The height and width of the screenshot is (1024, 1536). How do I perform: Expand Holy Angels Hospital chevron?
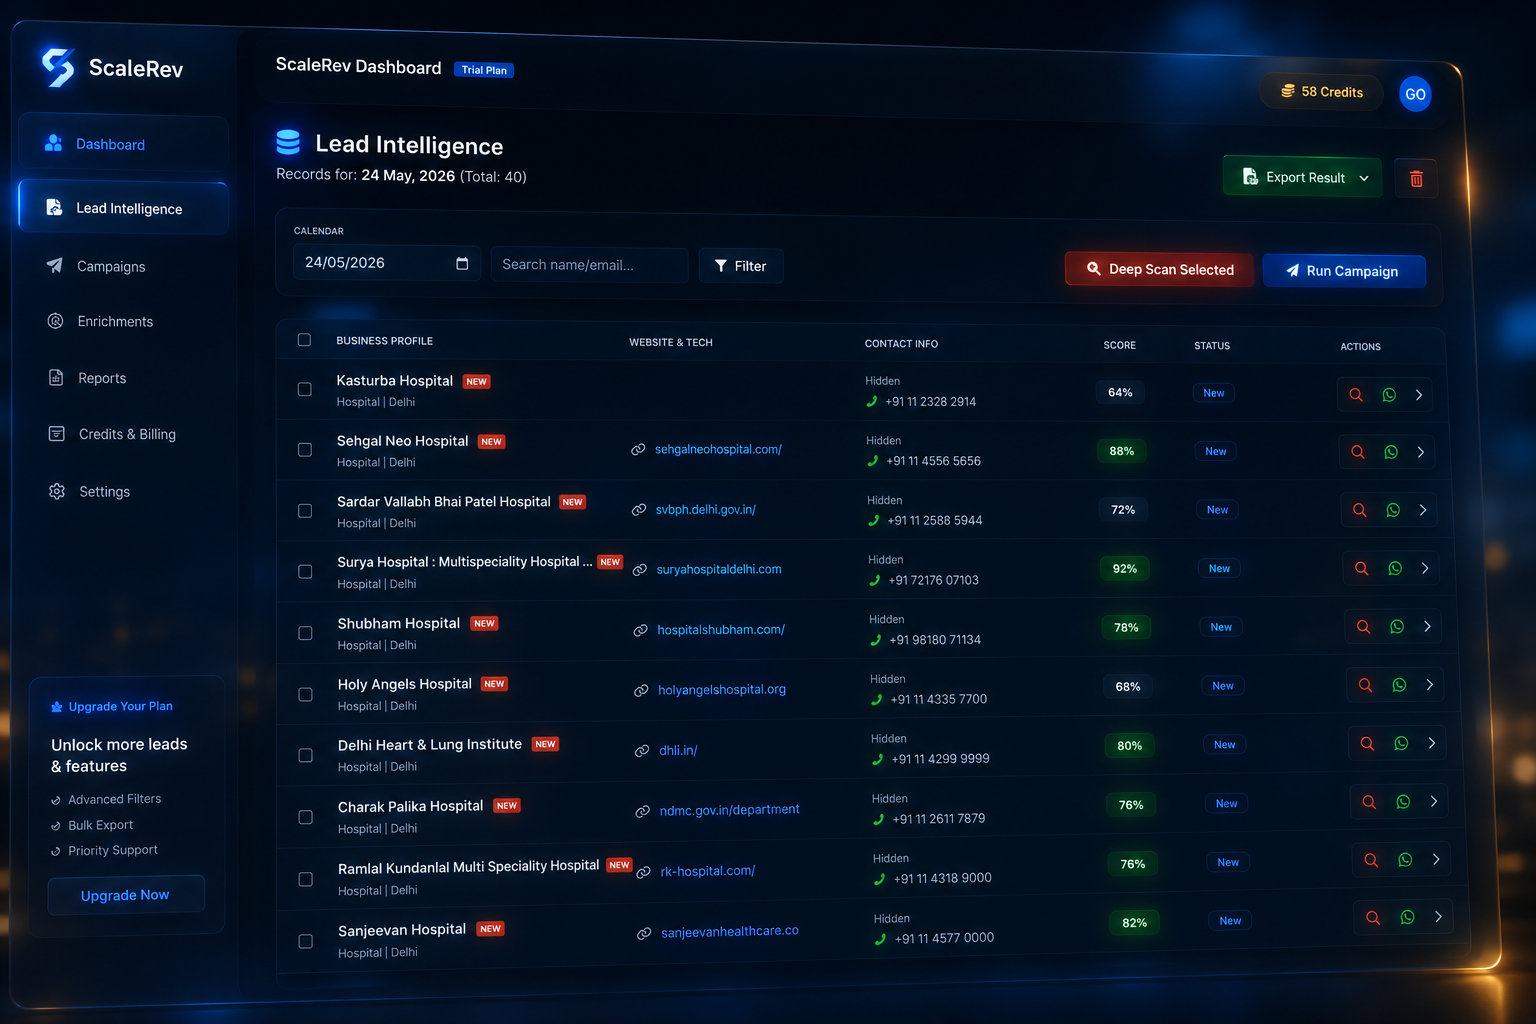(x=1430, y=685)
